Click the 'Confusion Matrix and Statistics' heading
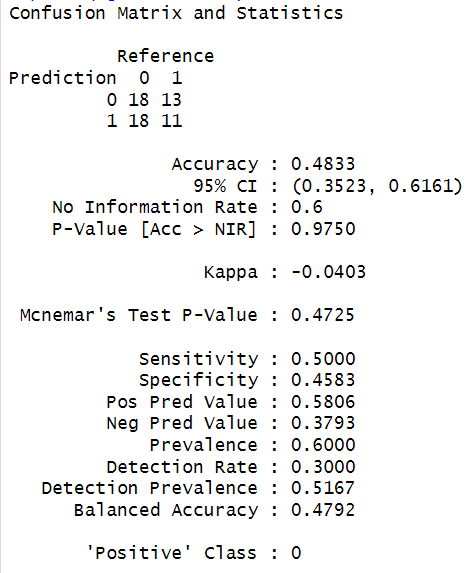The height and width of the screenshot is (573, 468). (x=176, y=13)
